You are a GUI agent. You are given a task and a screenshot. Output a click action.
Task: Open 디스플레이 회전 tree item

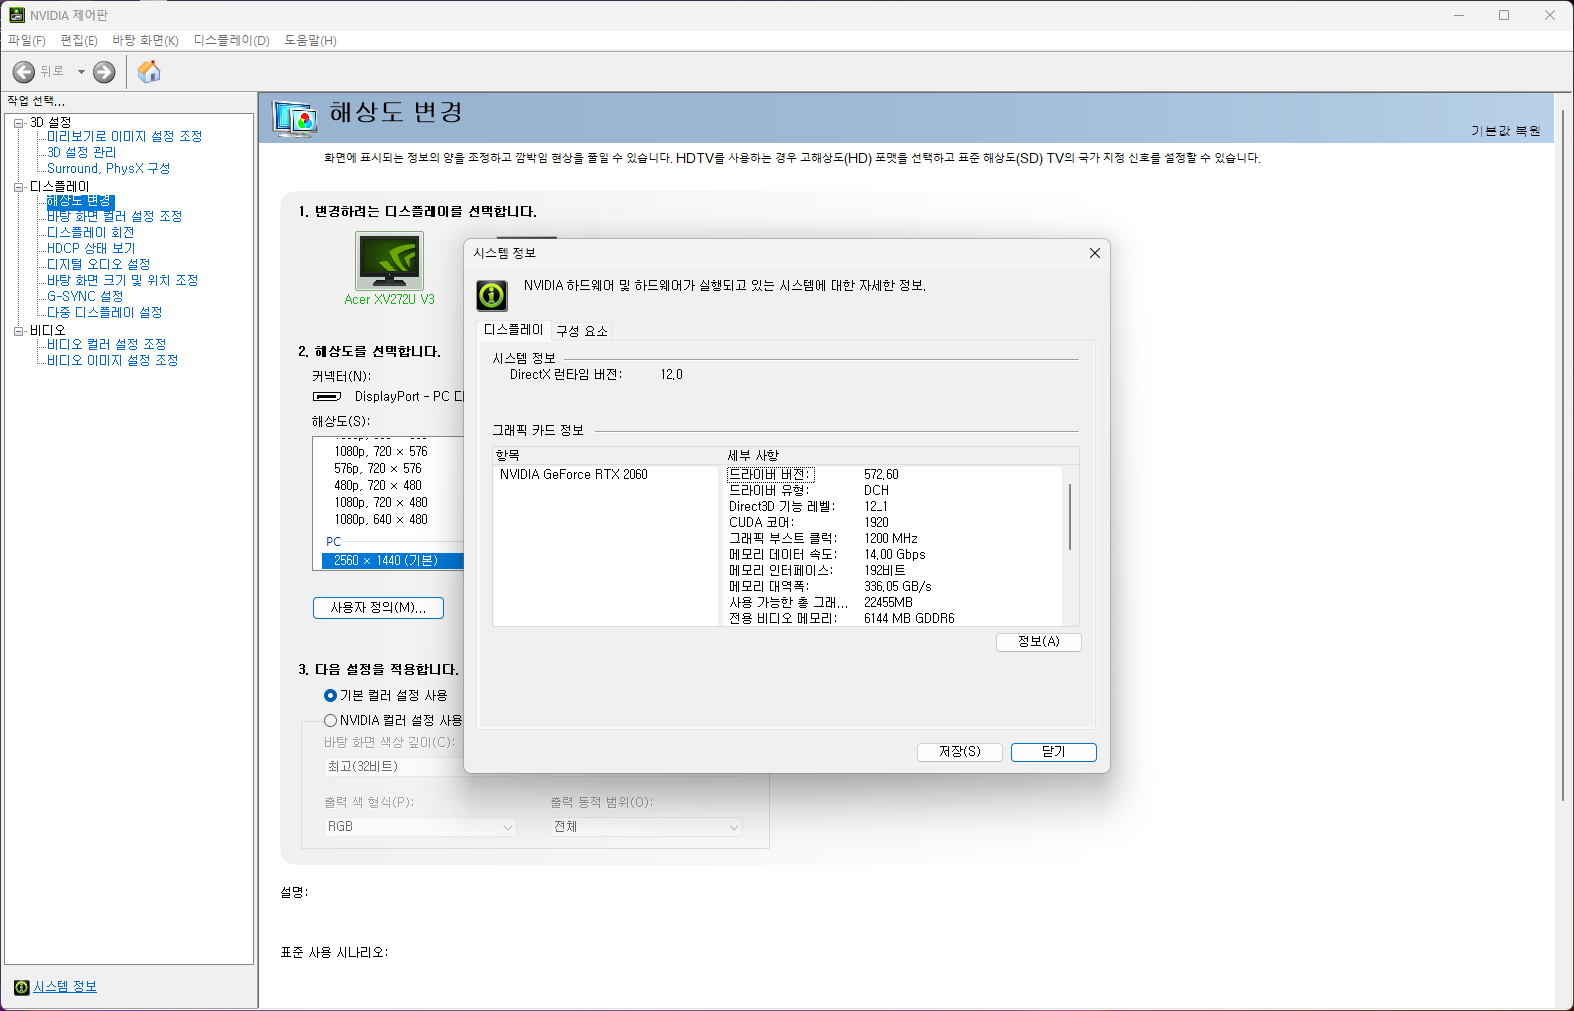tap(91, 232)
